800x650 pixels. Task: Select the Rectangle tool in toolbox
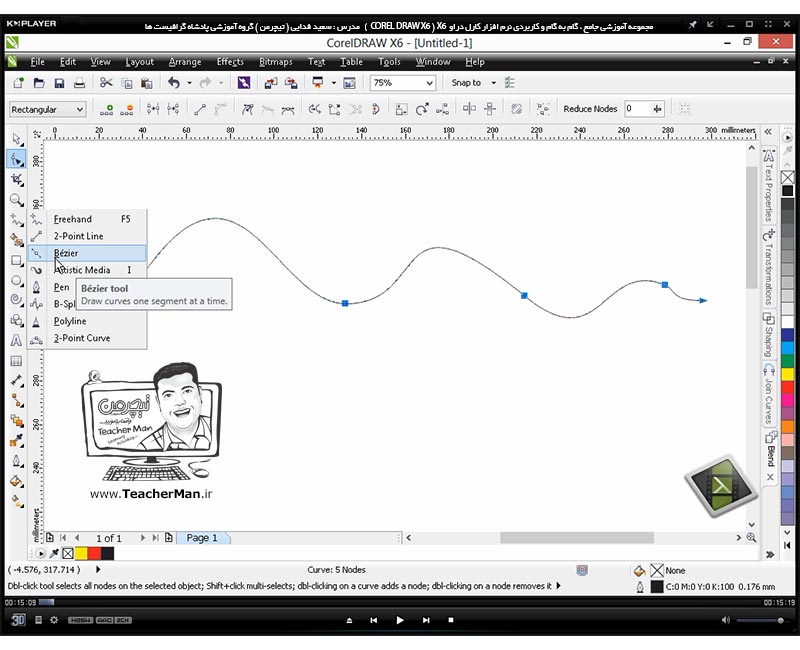coord(16,261)
